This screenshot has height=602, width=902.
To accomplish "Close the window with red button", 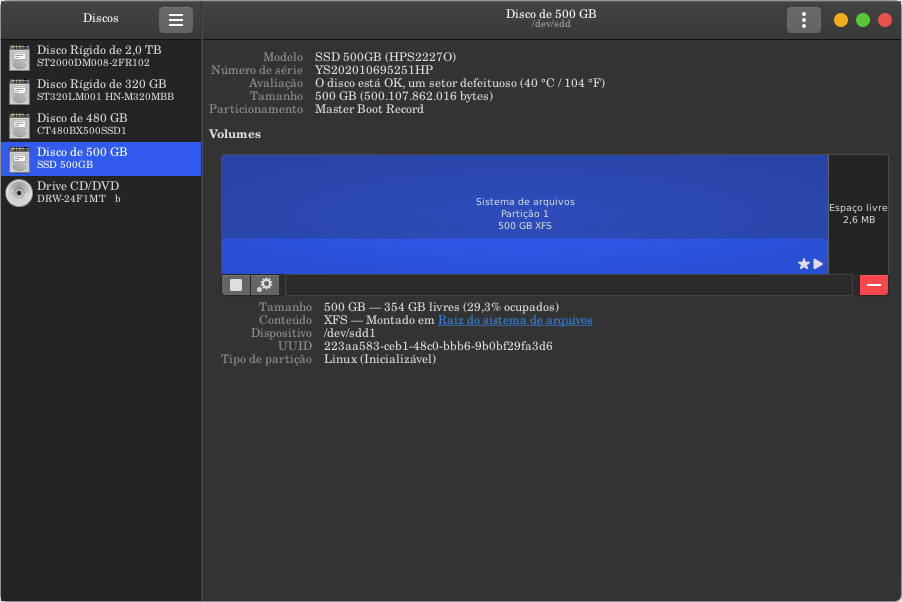I will coord(885,20).
